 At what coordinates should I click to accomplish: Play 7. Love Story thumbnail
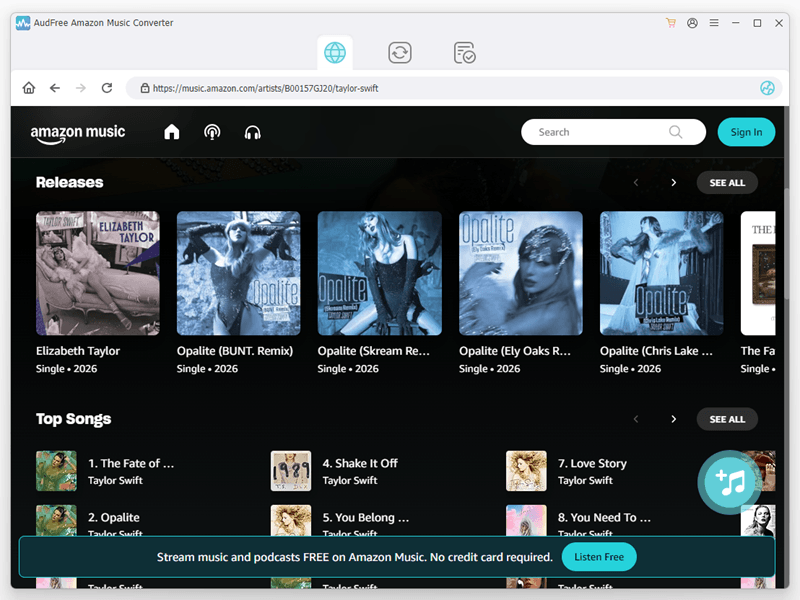526,470
